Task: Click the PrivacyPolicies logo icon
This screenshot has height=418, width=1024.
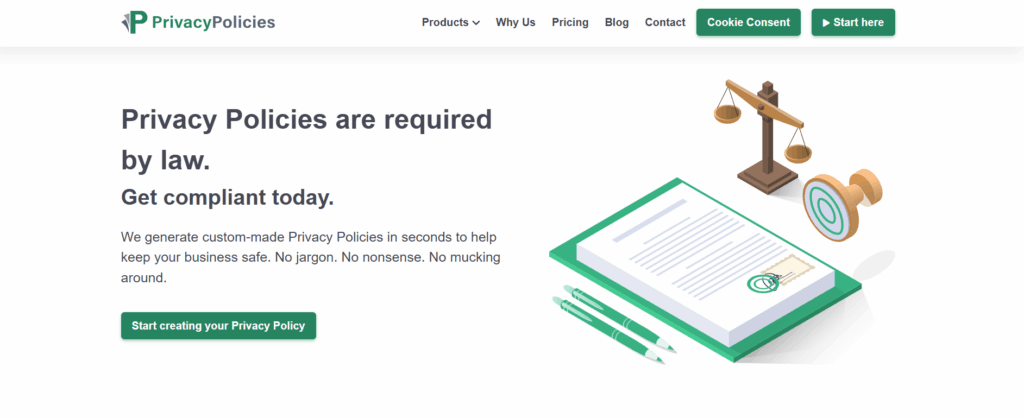Action: click(134, 22)
